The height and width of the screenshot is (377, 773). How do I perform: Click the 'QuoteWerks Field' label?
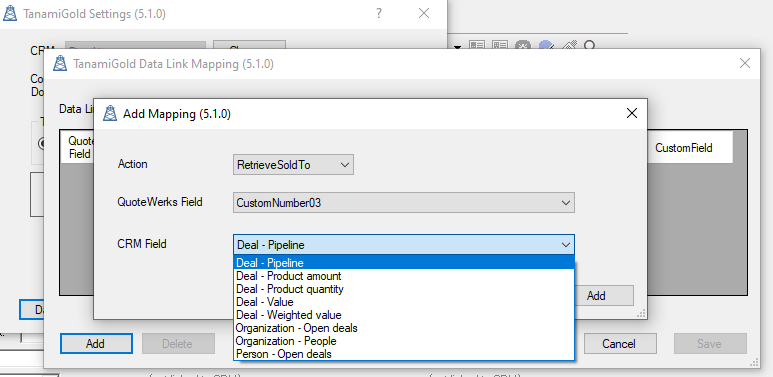click(160, 202)
